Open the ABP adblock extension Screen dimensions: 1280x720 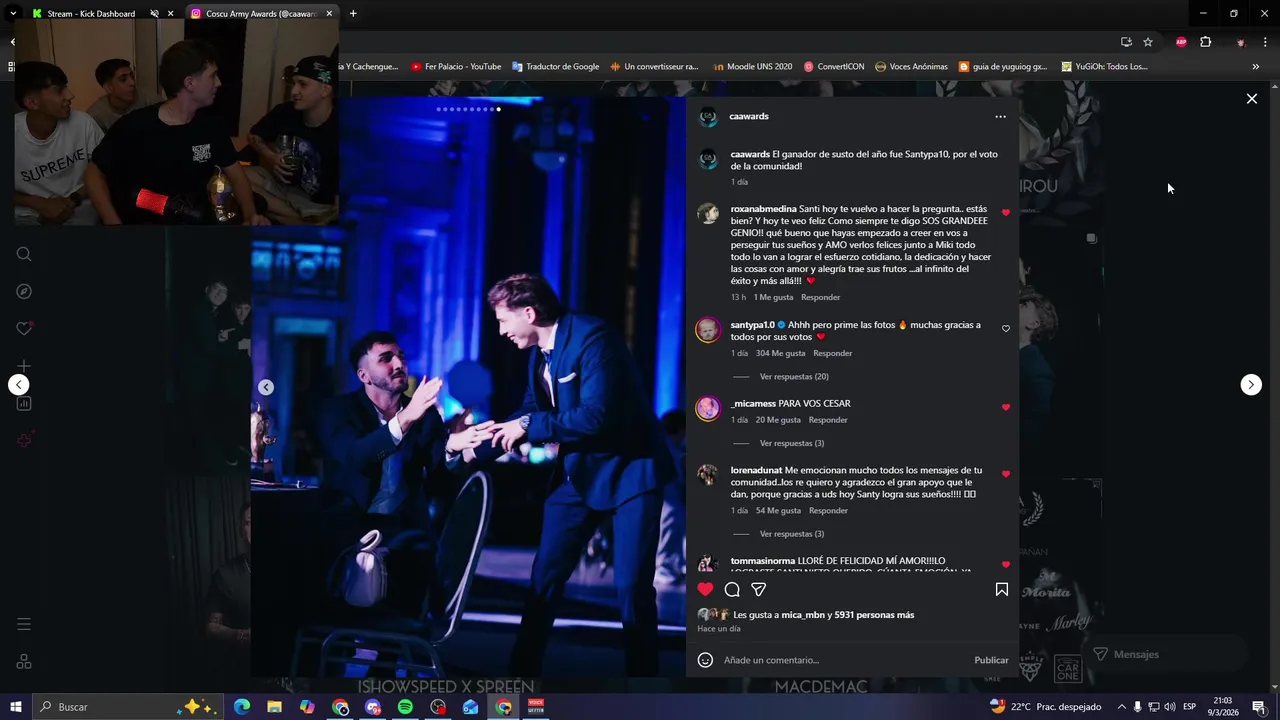coord(1181,42)
